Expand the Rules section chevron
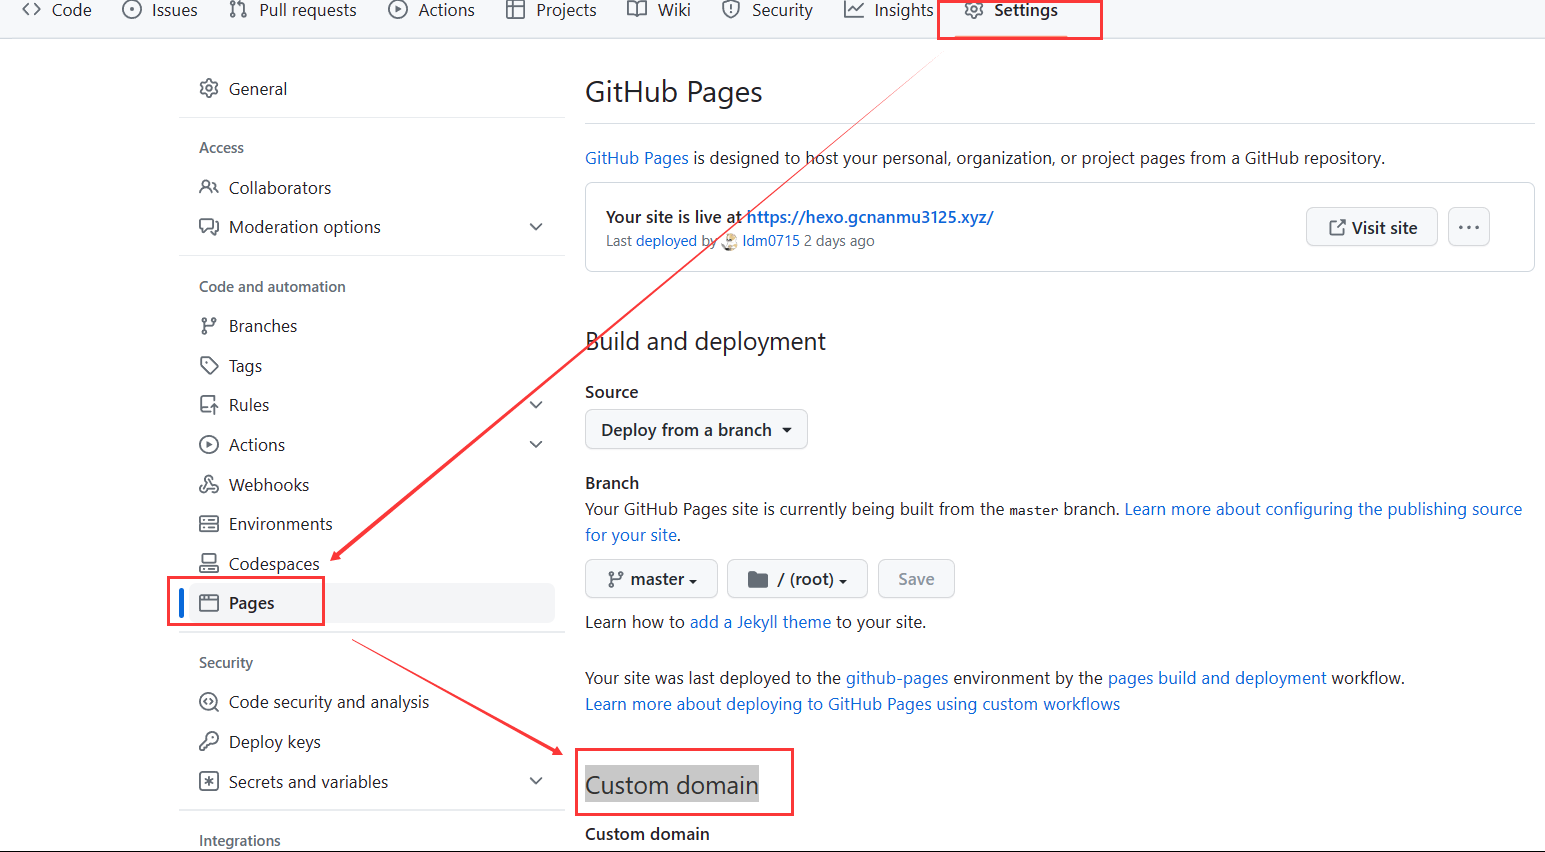 (536, 405)
